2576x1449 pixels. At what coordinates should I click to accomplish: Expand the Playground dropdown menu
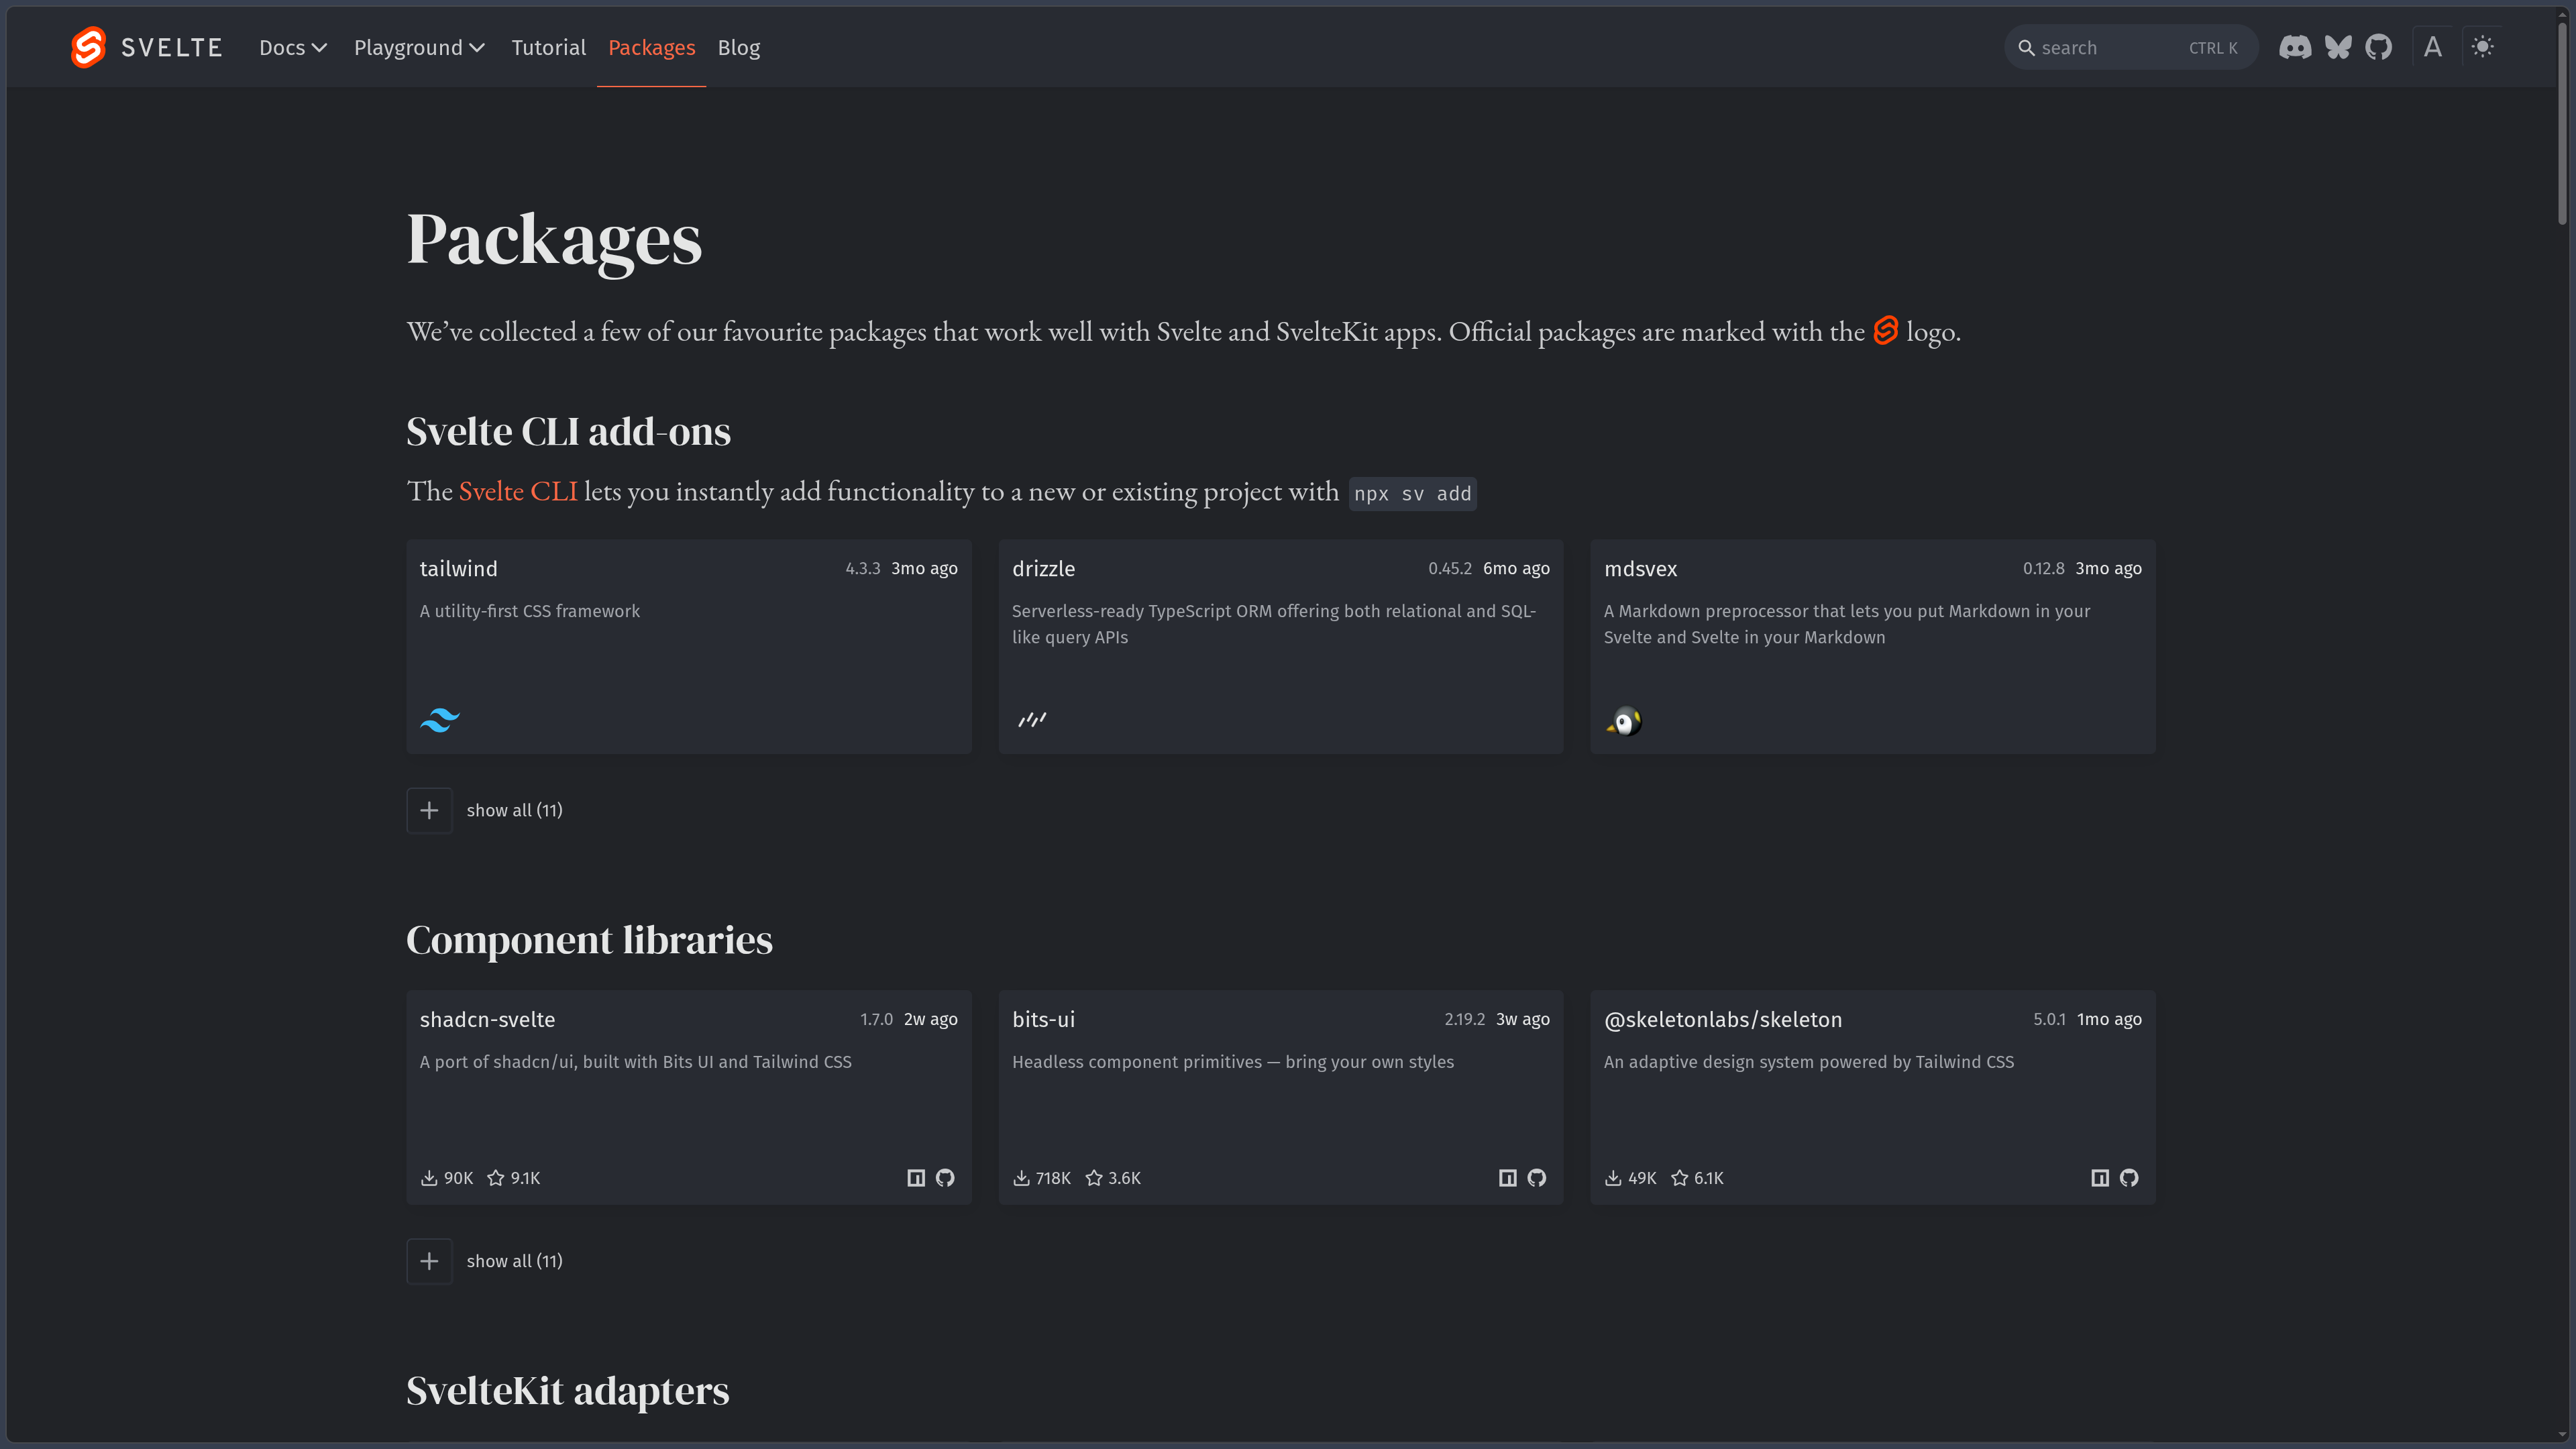click(419, 47)
